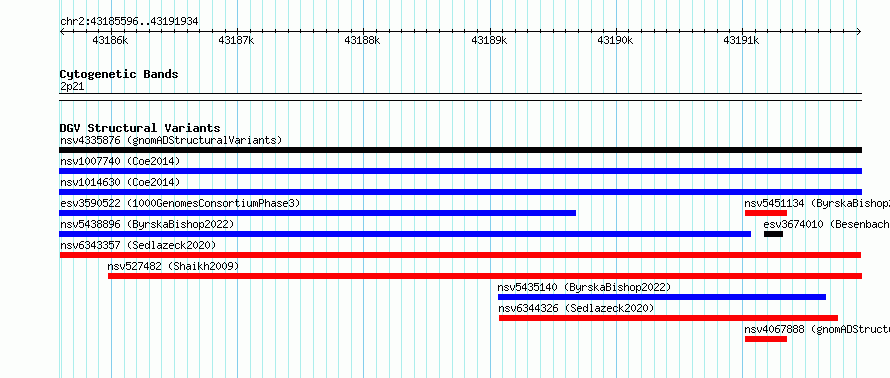Select the nsv1007740 (Coe2014) label
890x378 pixels.
point(120,161)
